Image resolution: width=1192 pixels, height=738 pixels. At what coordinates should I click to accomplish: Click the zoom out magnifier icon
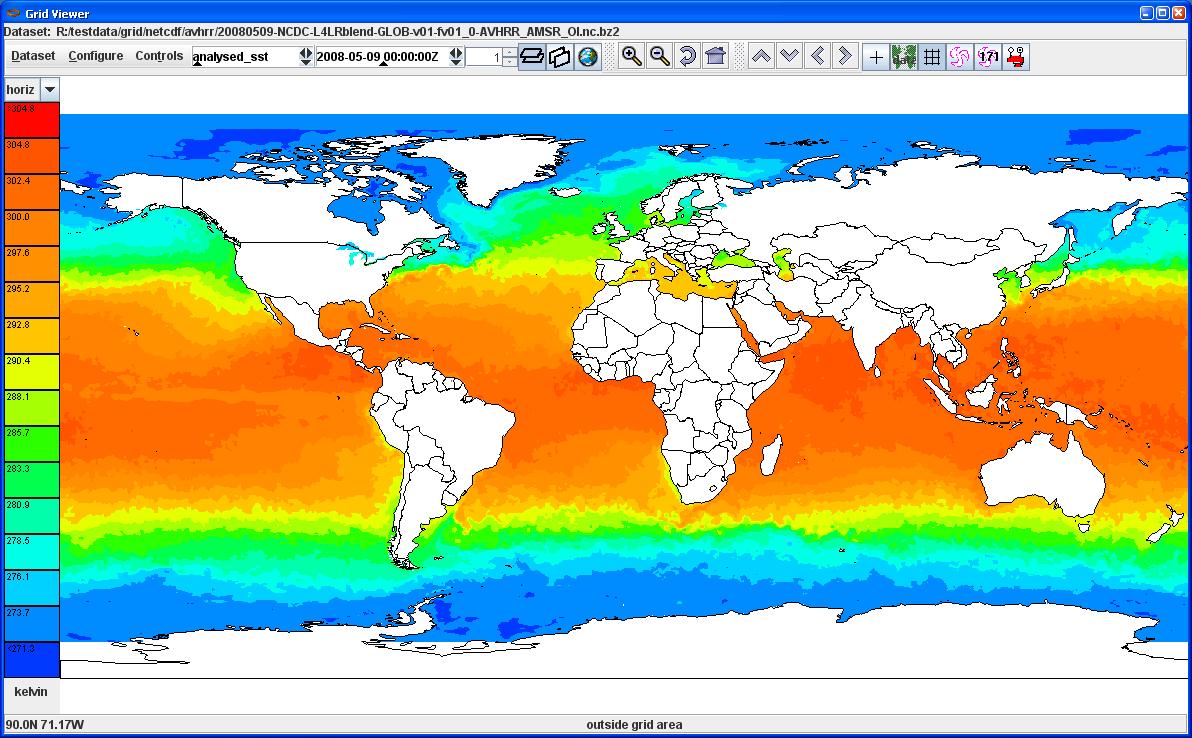[x=659, y=56]
